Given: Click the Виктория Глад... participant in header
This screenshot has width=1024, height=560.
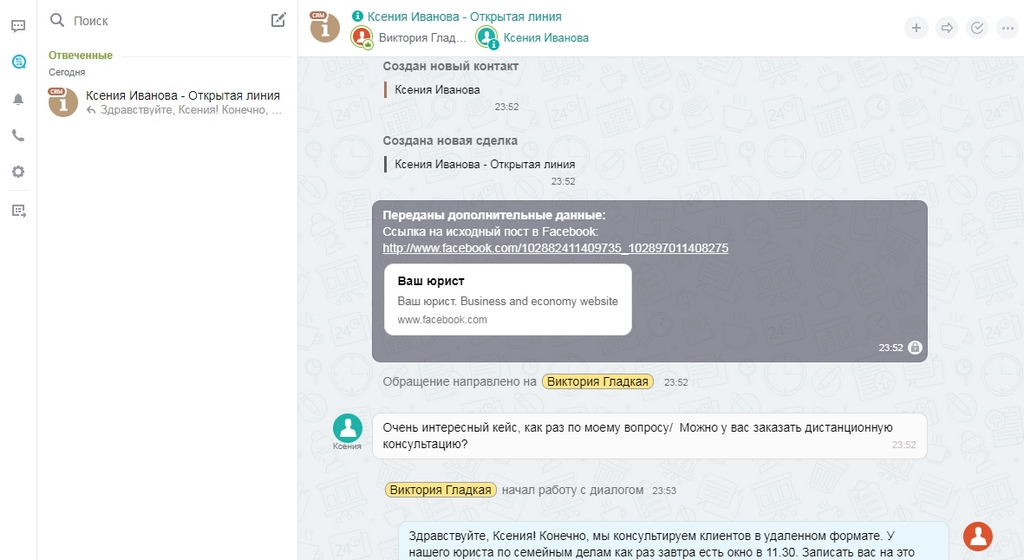Looking at the screenshot, I should click(423, 38).
